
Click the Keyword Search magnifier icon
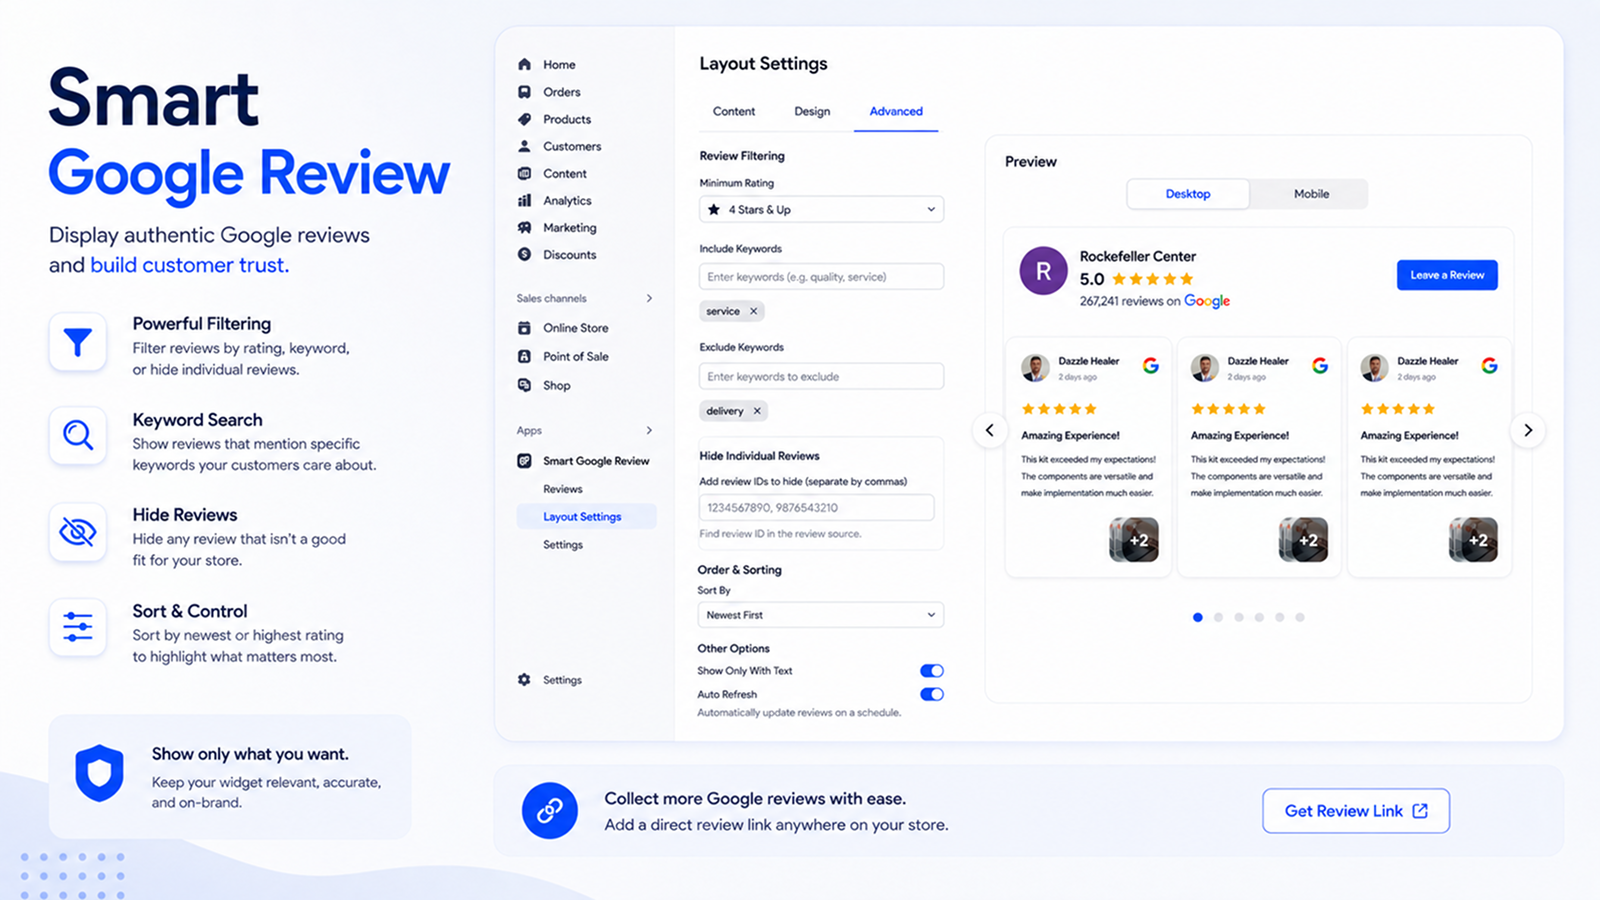pyautogui.click(x=78, y=435)
